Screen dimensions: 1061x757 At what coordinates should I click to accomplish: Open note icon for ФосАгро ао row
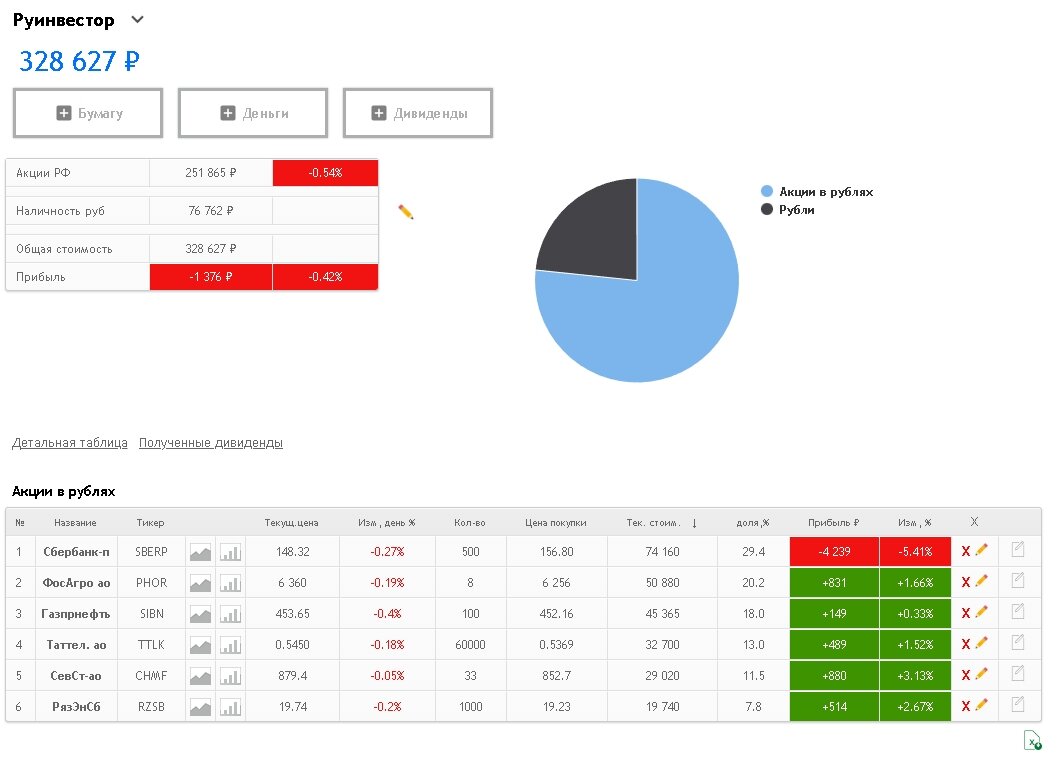(1018, 581)
